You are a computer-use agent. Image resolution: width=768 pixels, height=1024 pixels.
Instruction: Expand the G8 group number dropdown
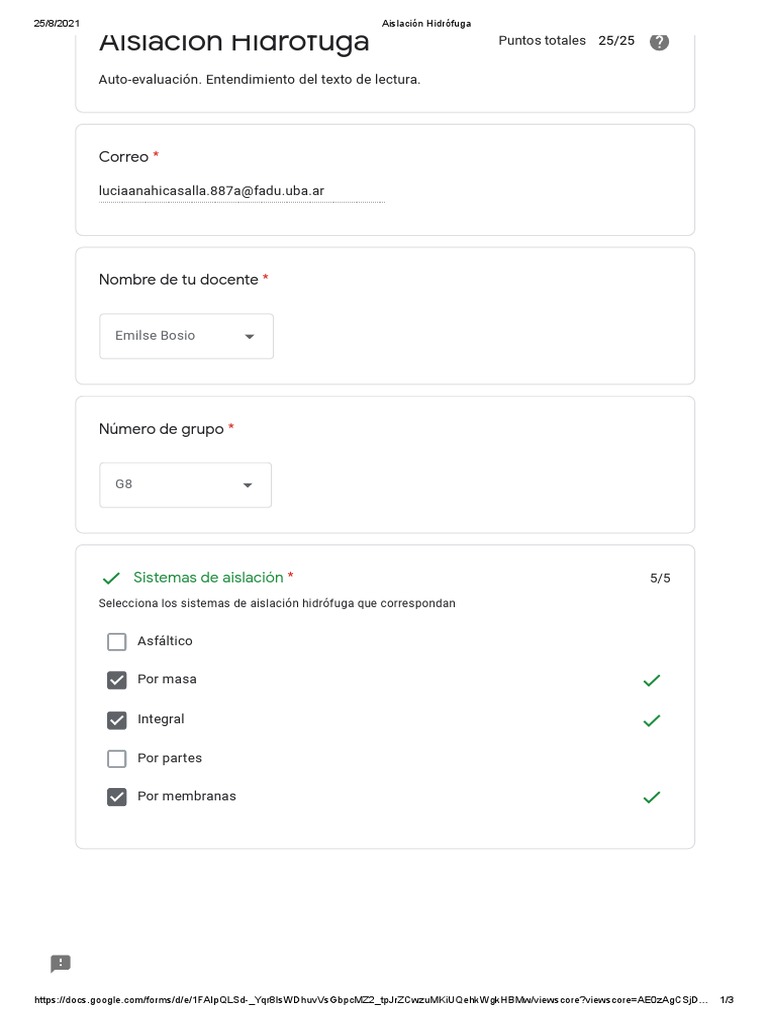(x=185, y=485)
